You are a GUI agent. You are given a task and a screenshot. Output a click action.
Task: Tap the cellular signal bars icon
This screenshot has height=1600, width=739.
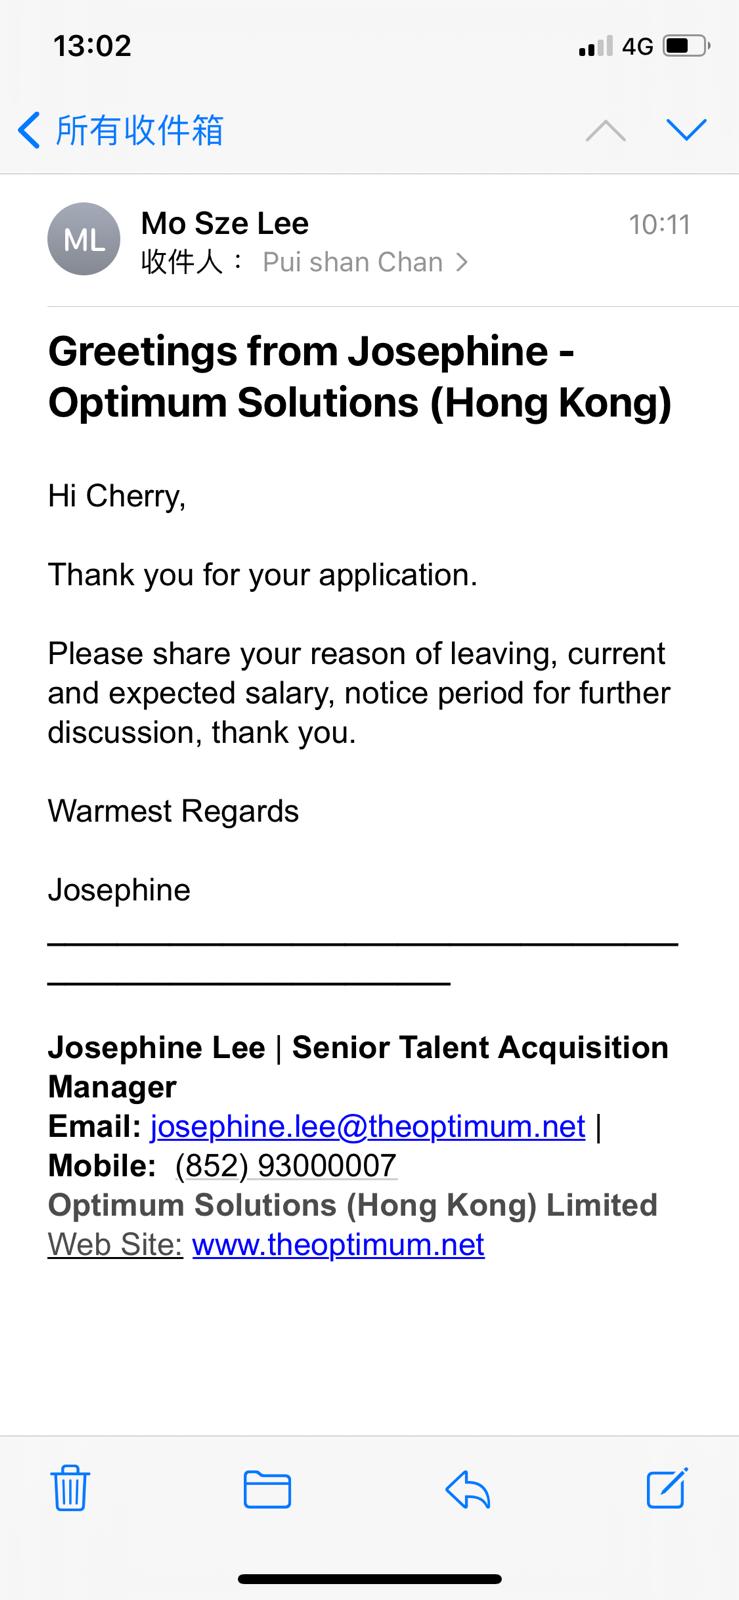coord(595,46)
